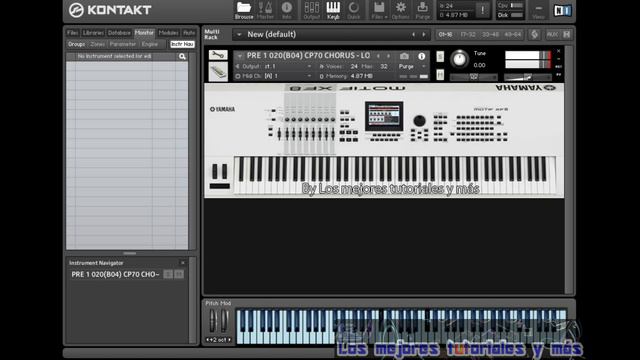Open instrument edit wrench icon
The height and width of the screenshot is (360, 640).
coord(218,55)
